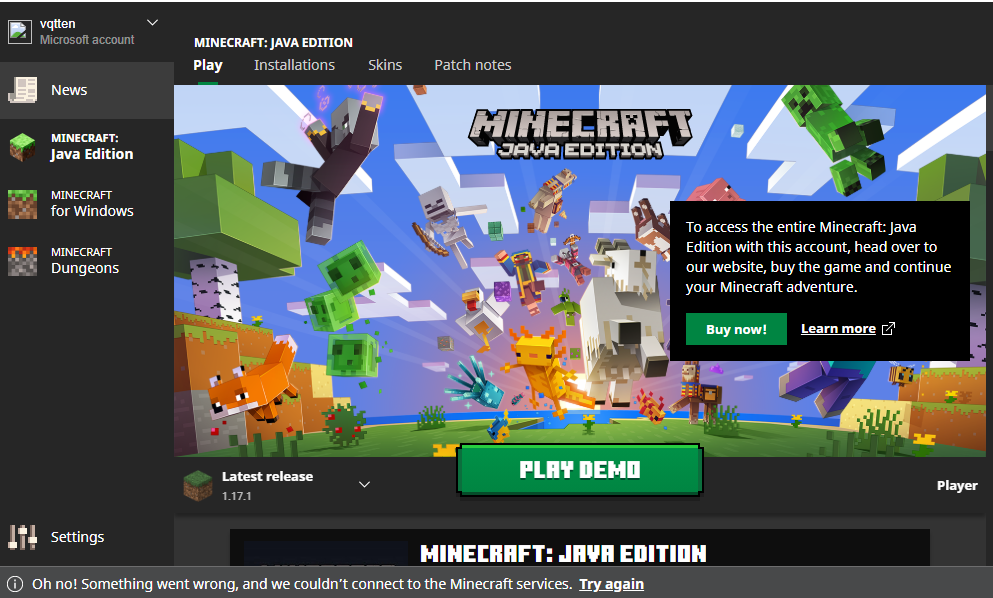Open the Settings label in the sidebar
Image resolution: width=993 pixels, height=598 pixels.
(77, 537)
